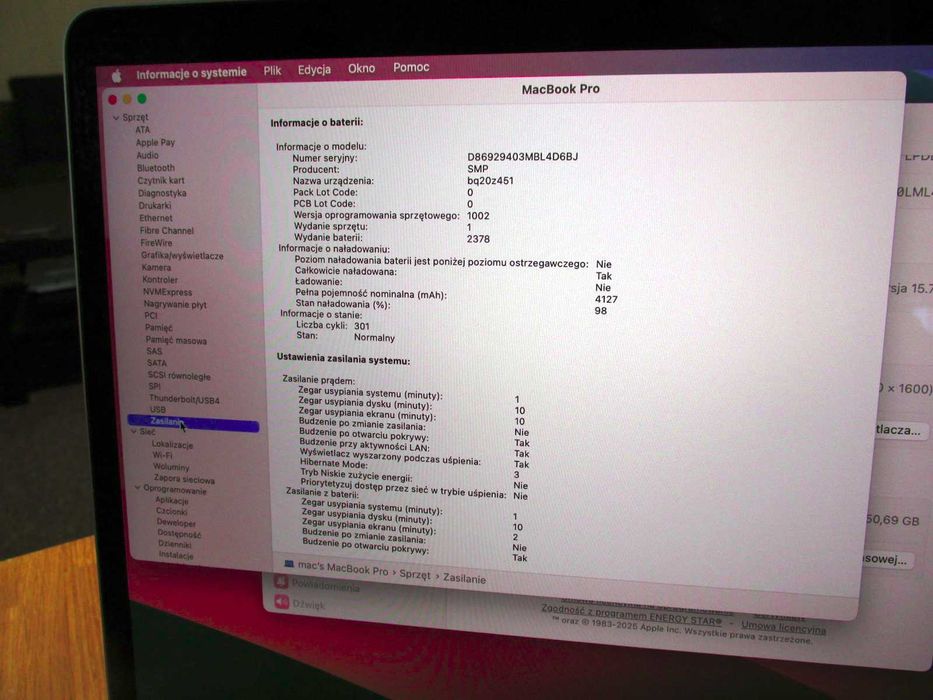The width and height of the screenshot is (933, 700).
Task: Collapse the Sprzęt section chevron
Action: [116, 118]
